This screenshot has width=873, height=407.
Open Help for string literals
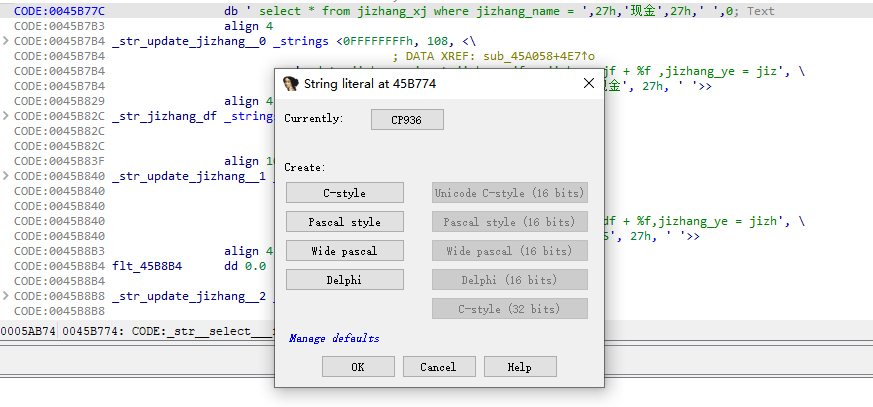[520, 367]
